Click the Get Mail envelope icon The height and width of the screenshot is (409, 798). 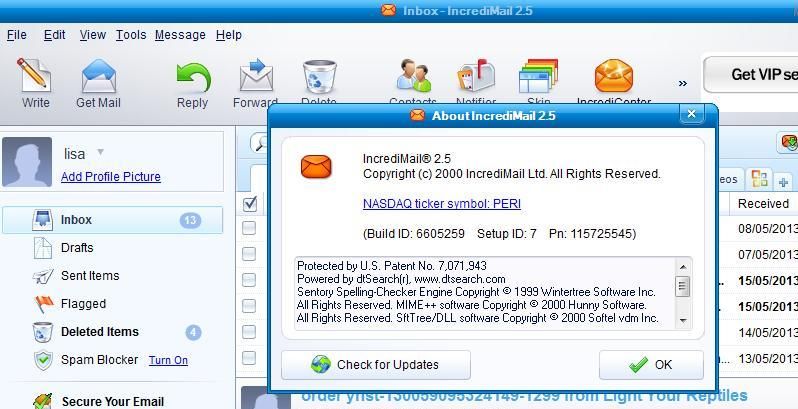[x=99, y=76]
